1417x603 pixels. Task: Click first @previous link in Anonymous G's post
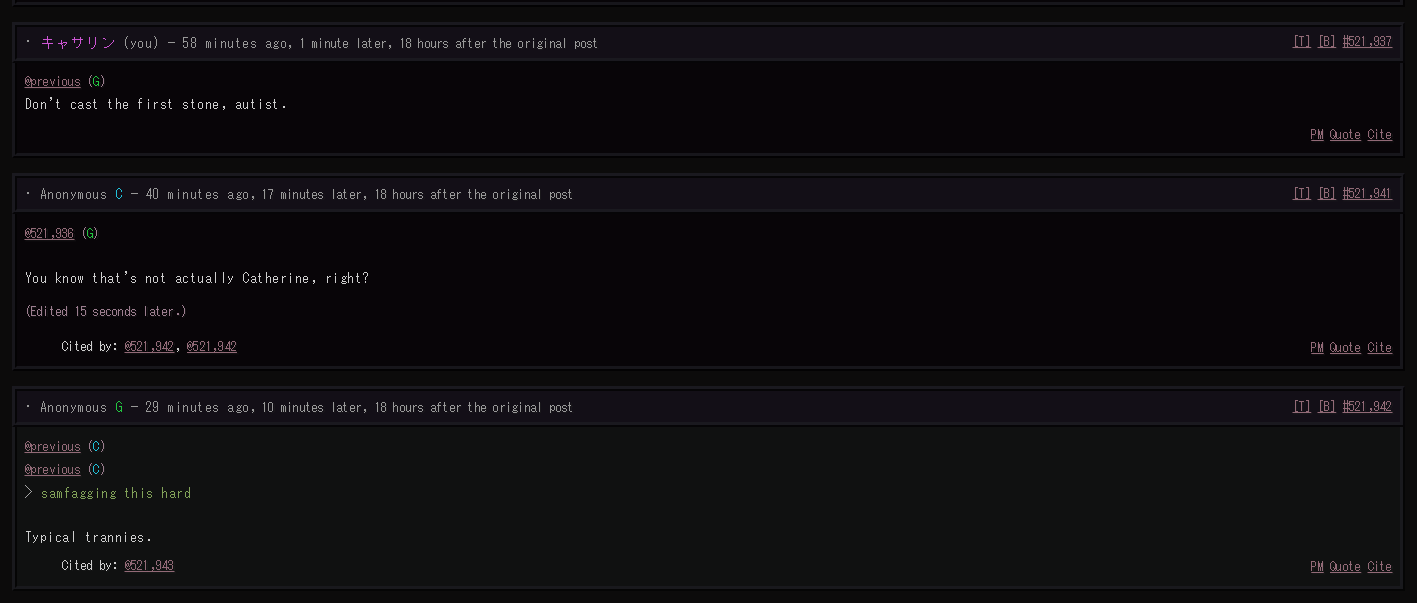click(x=52, y=447)
